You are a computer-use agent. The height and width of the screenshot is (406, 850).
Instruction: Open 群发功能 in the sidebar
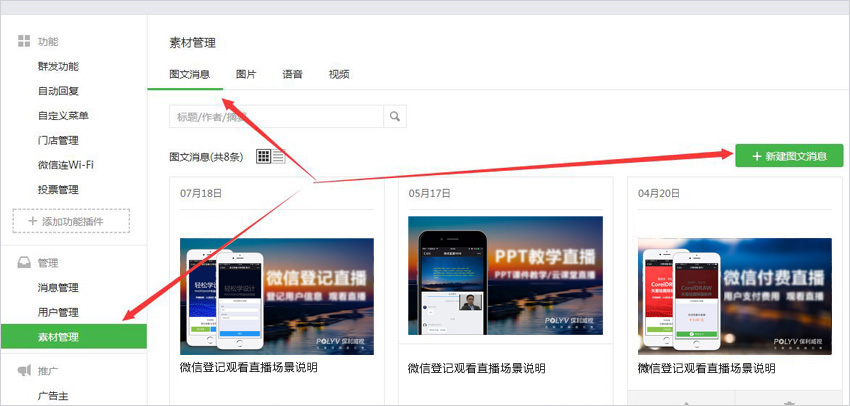(58, 67)
